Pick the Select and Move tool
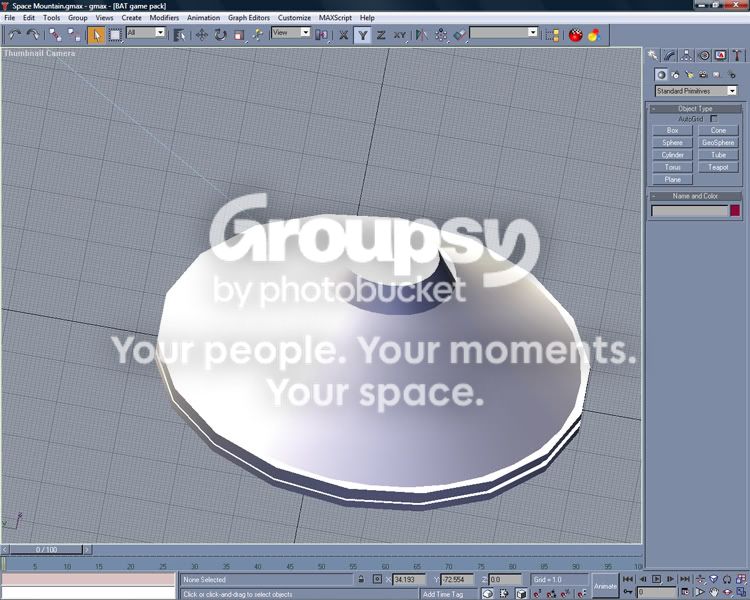The image size is (750, 600). (x=201, y=35)
